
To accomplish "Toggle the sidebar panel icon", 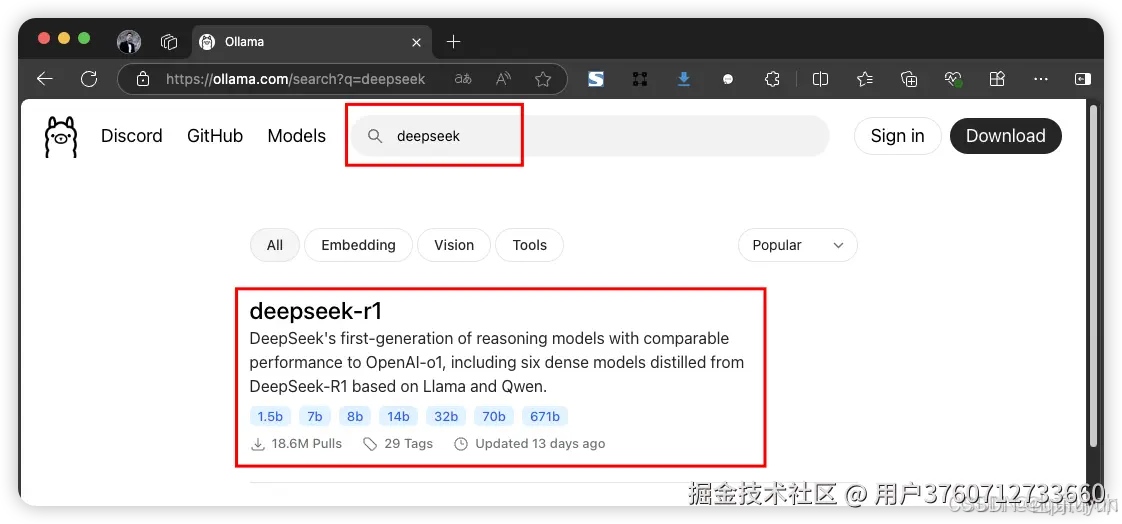I will pos(1082,79).
